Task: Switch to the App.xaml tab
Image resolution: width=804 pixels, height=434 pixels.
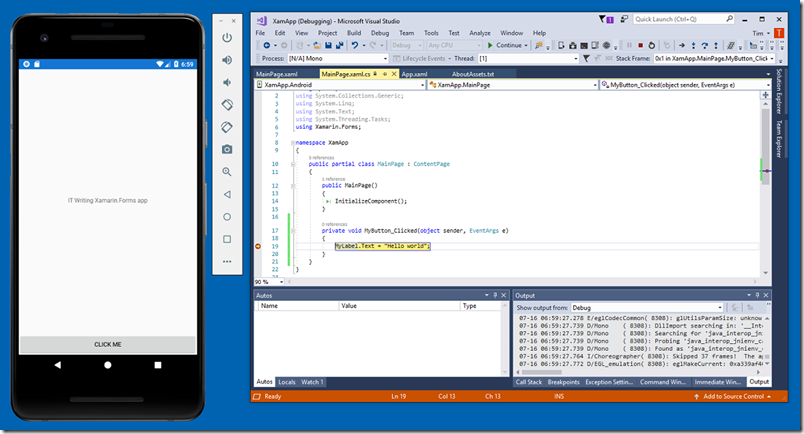Action: 414,74
